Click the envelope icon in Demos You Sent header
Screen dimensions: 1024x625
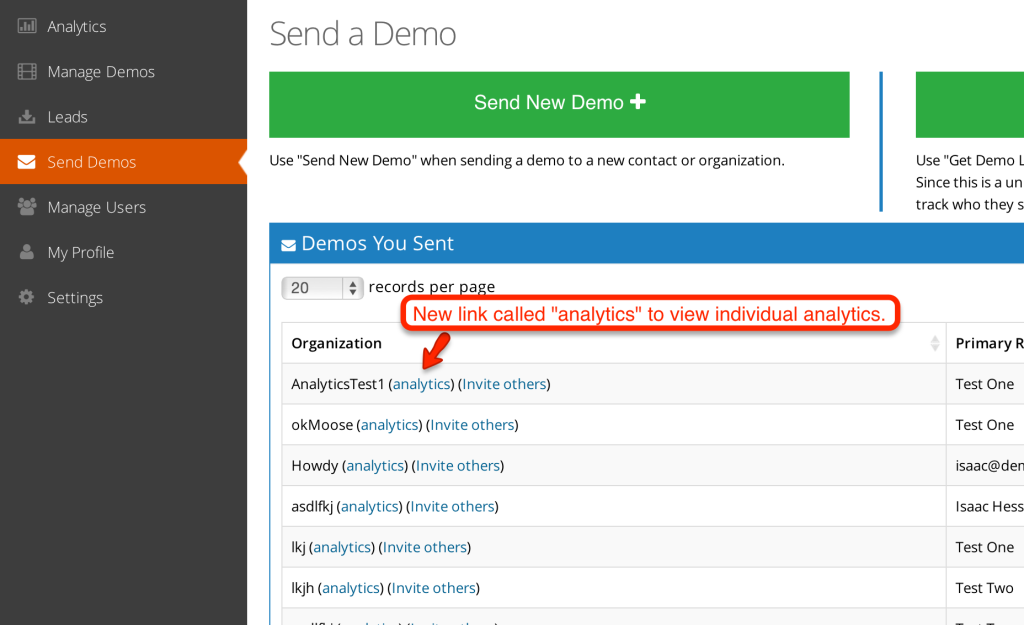point(288,243)
